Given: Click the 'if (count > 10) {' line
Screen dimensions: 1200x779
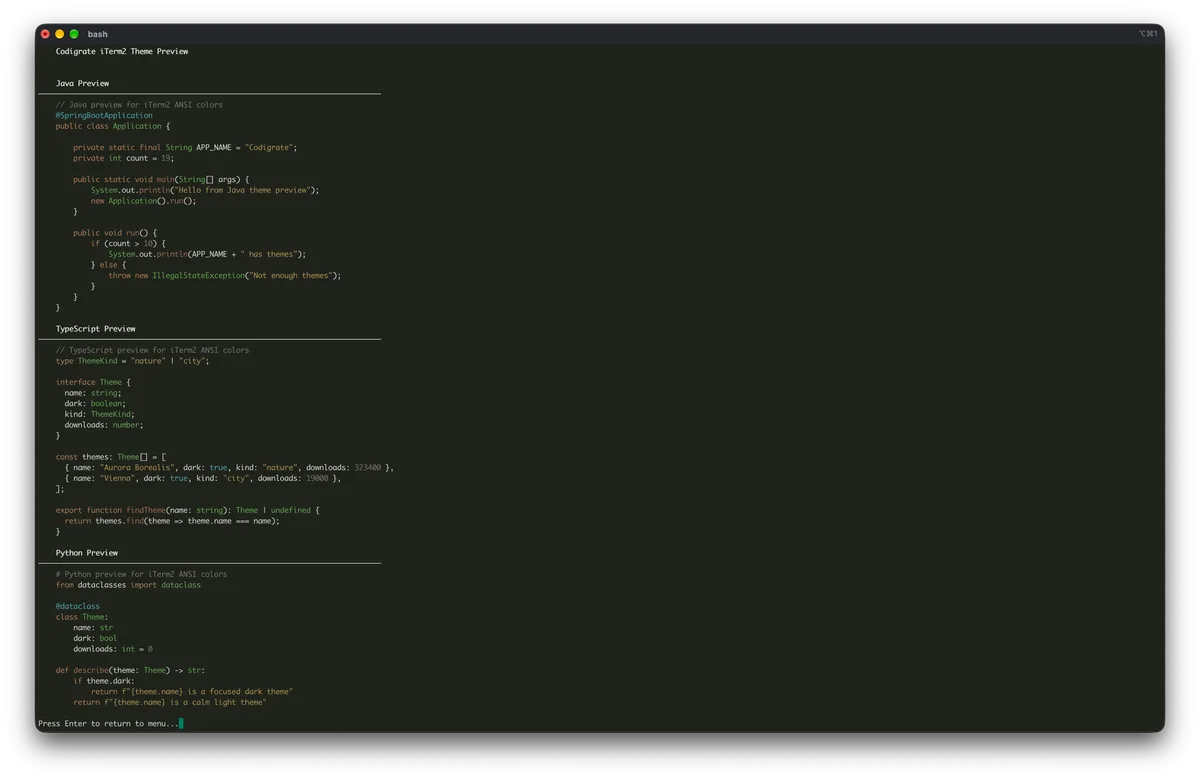Looking at the screenshot, I should (128, 243).
